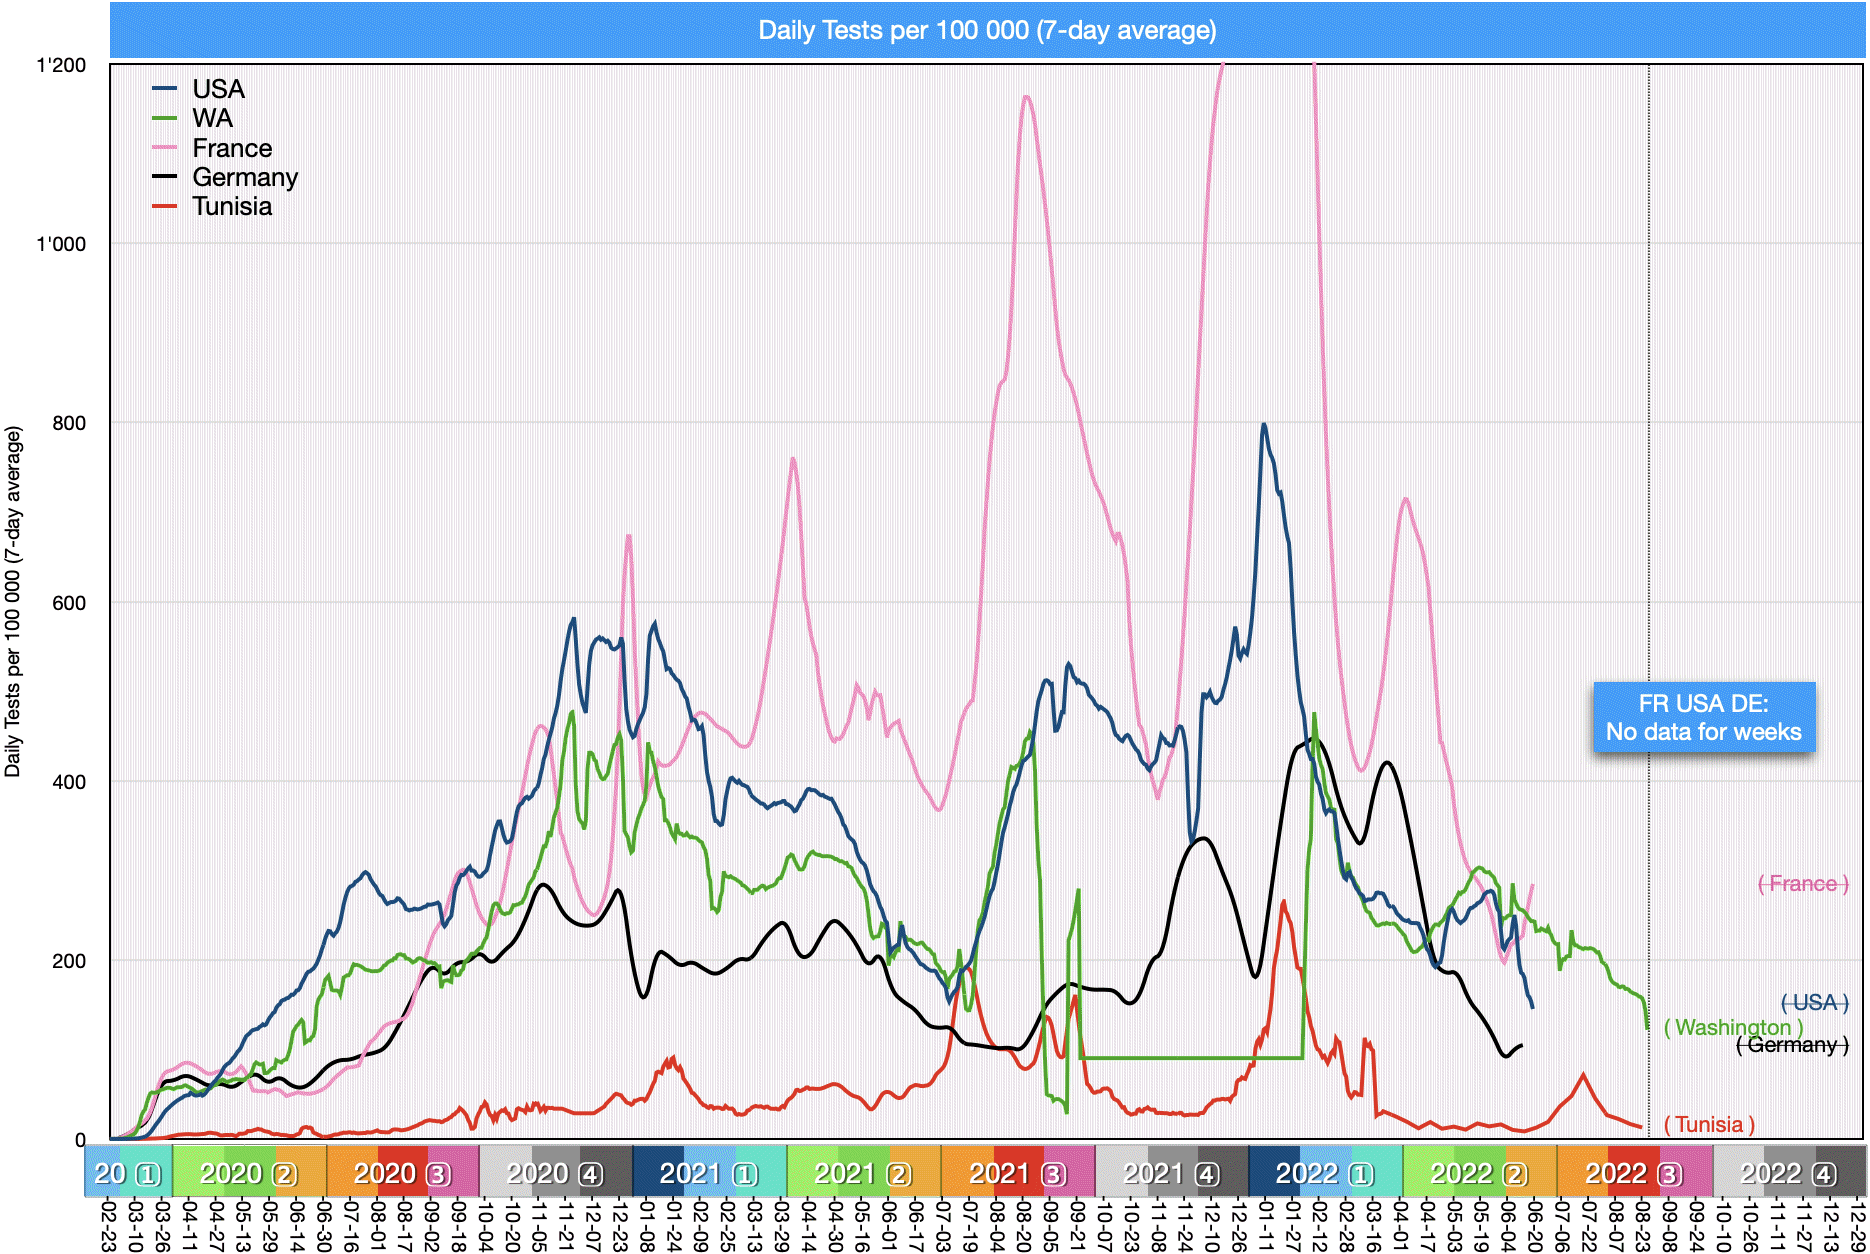Click the green '( Washington )' end label
This screenshot has height=1254, width=1870.
click(x=1733, y=1027)
